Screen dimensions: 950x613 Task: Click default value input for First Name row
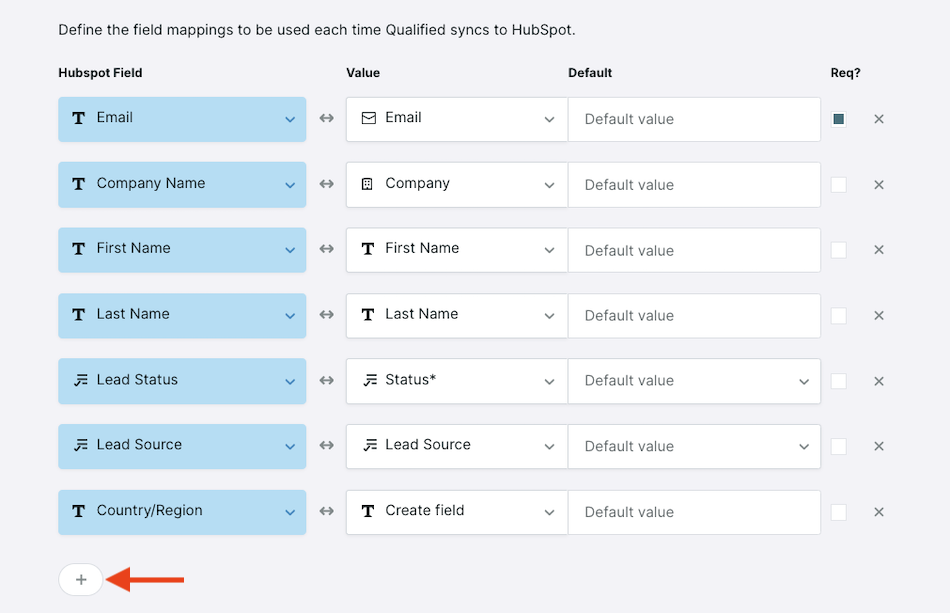[694, 250]
